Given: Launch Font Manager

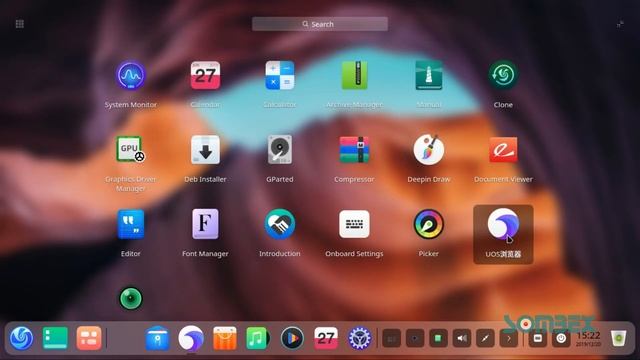Looking at the screenshot, I should pyautogui.click(x=205, y=224).
